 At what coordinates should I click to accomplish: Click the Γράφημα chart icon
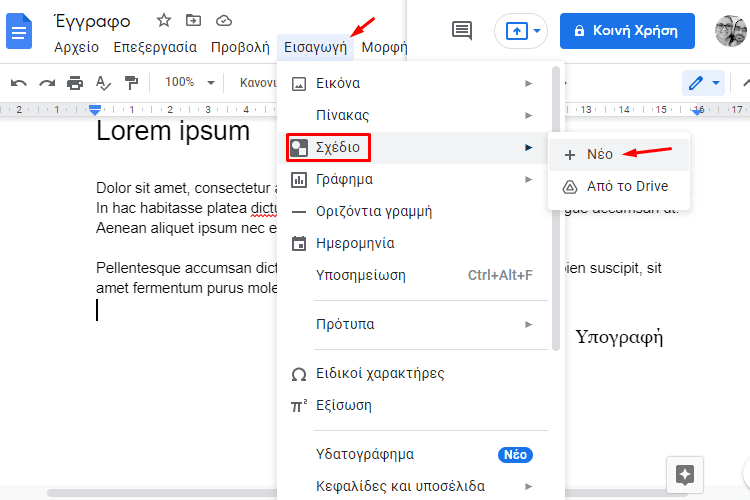[299, 180]
